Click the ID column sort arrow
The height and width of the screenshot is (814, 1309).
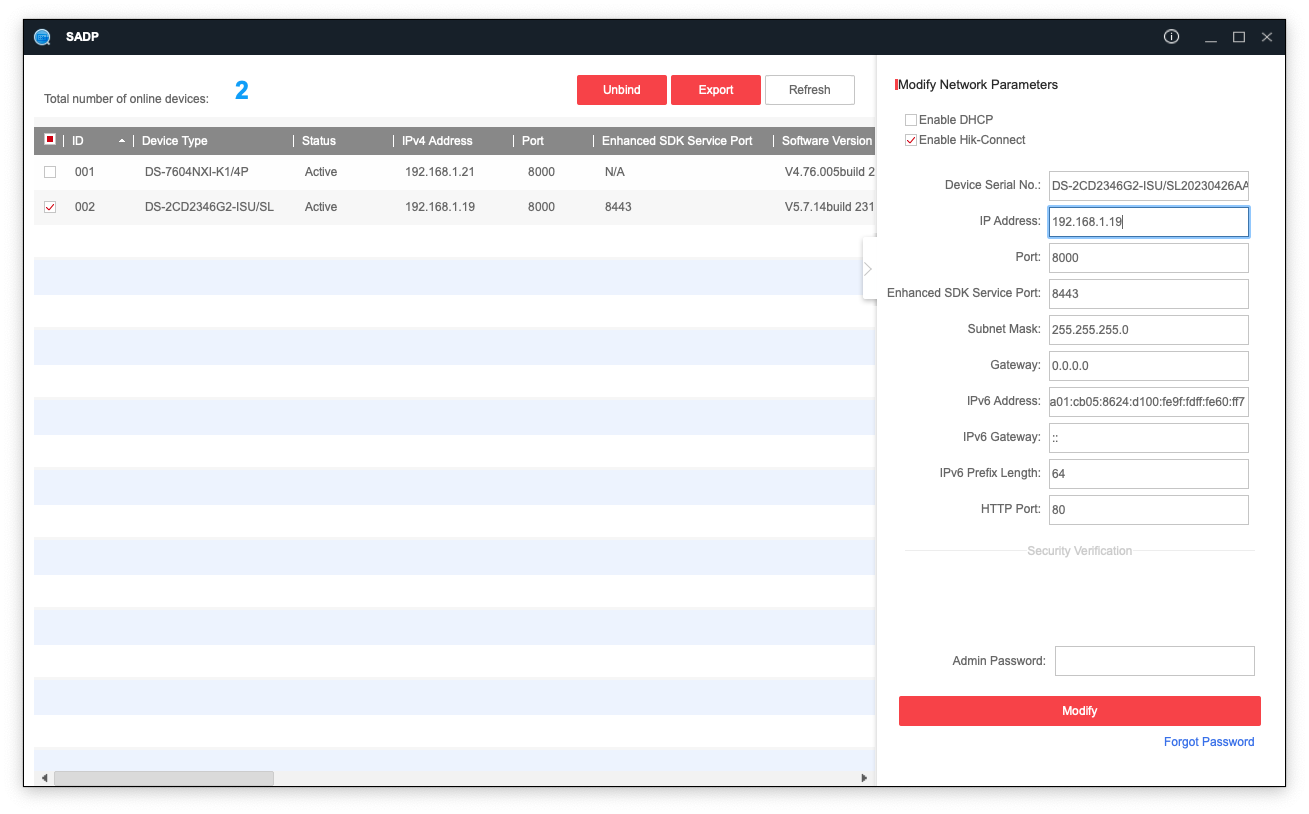(122, 141)
